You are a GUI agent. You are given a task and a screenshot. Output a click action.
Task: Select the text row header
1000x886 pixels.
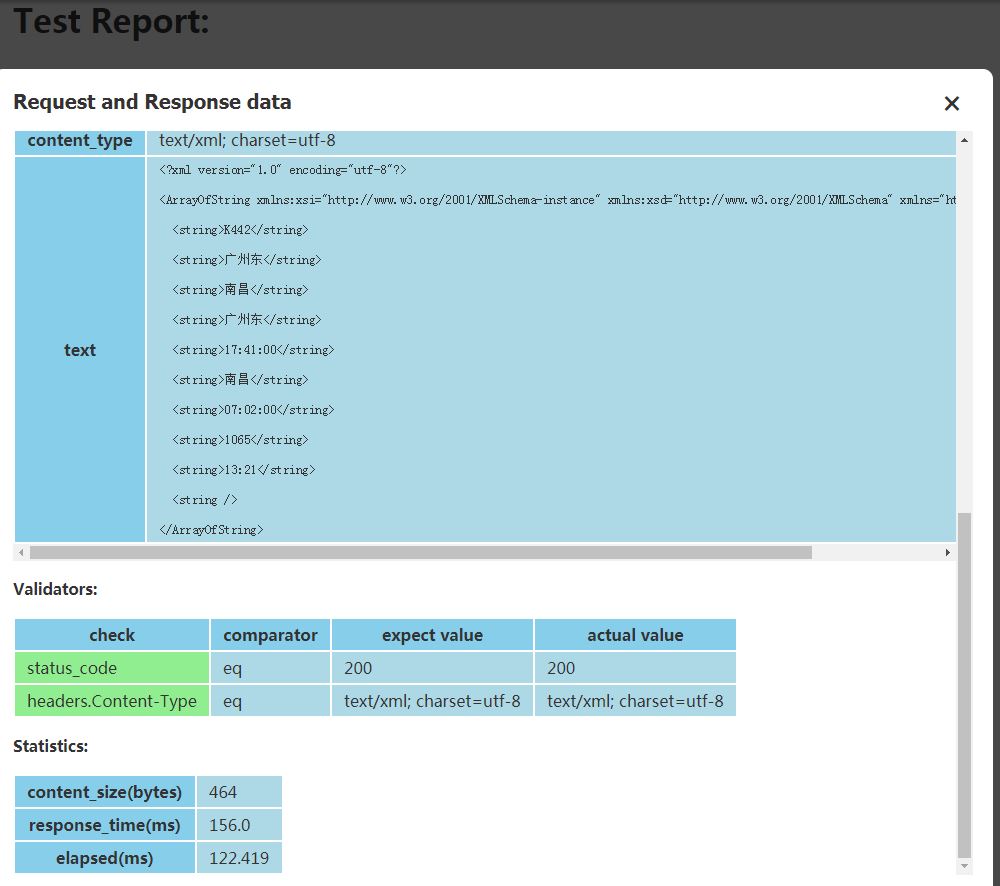click(x=79, y=350)
